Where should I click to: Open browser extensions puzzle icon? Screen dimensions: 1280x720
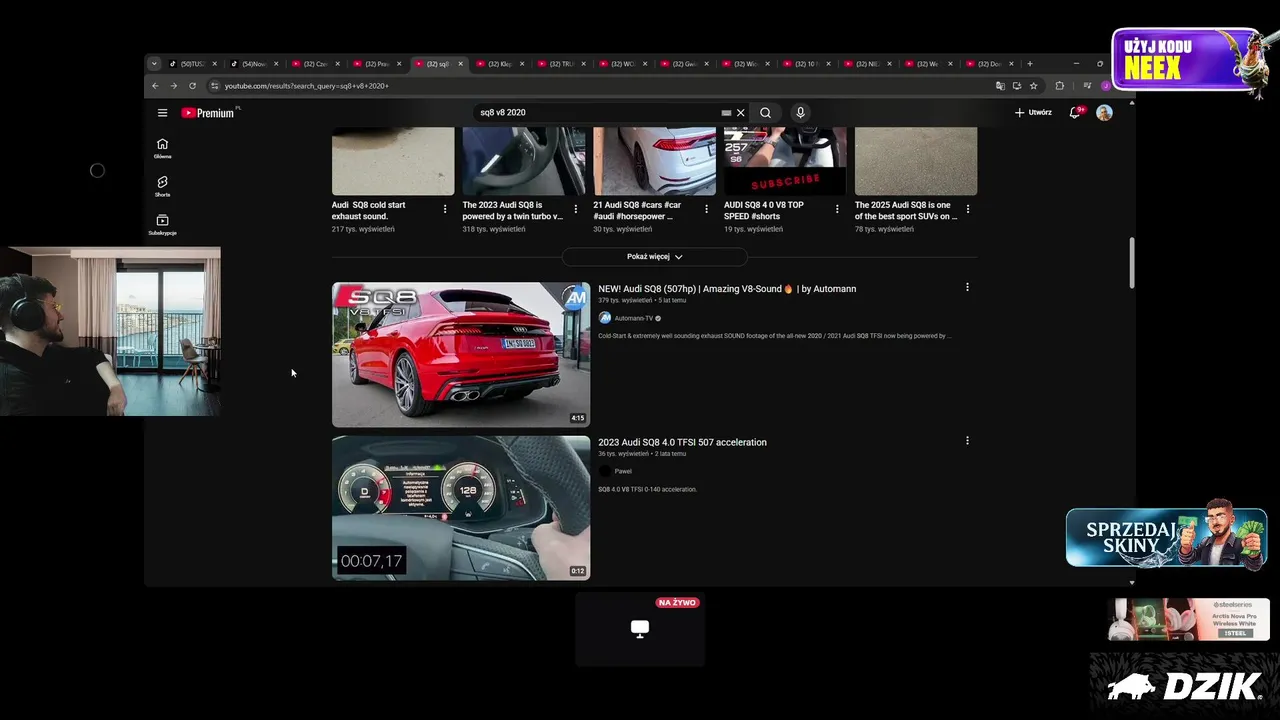pos(1060,86)
